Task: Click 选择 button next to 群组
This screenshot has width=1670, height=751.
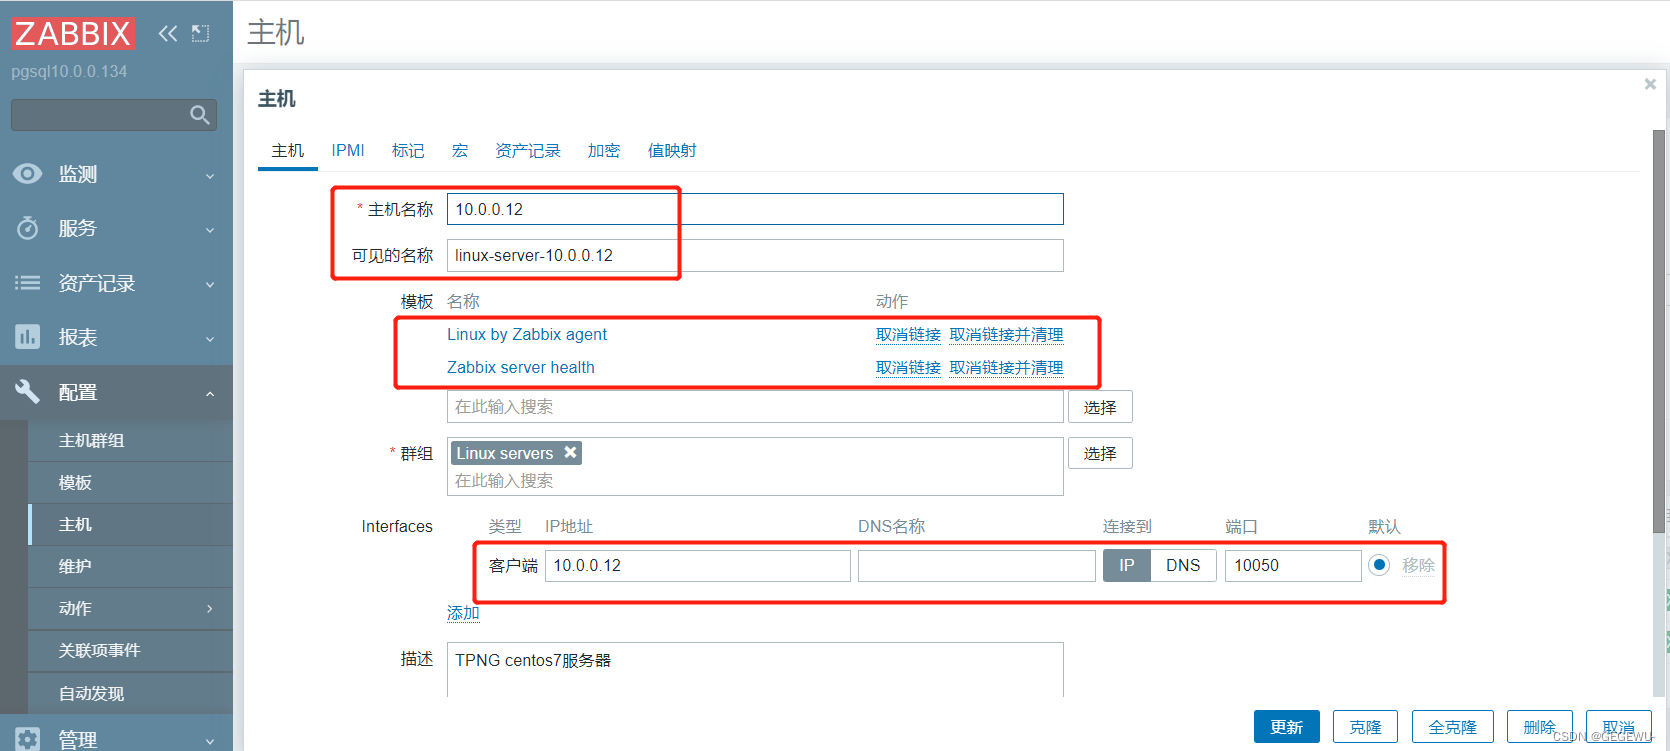Action: point(1100,453)
